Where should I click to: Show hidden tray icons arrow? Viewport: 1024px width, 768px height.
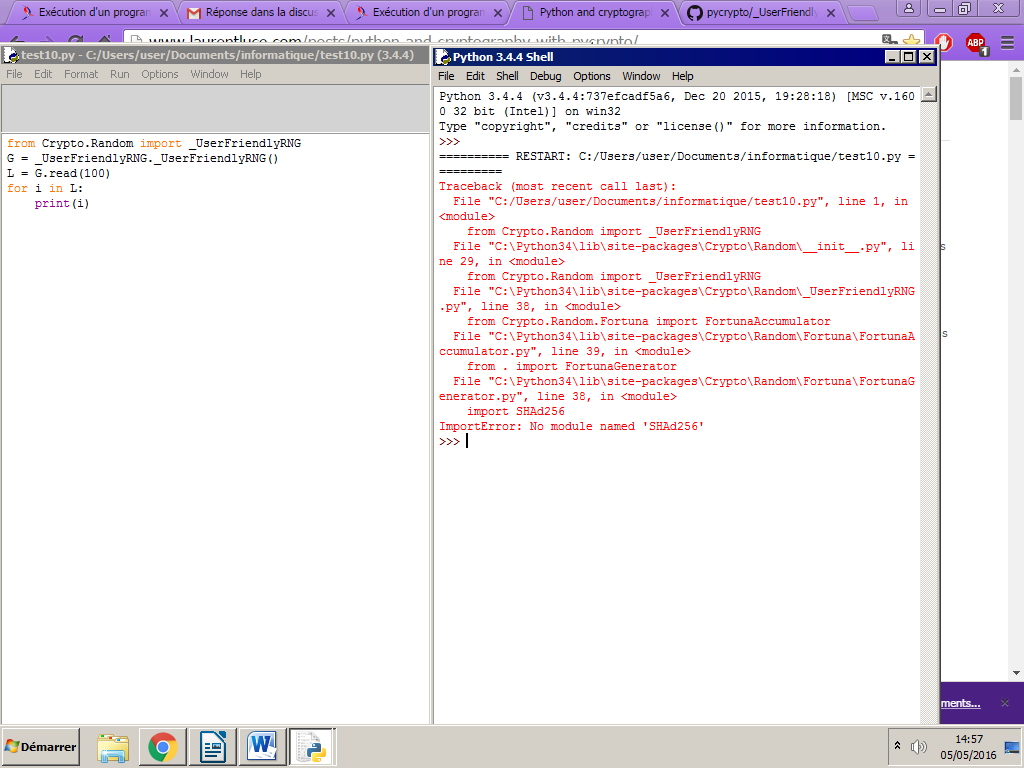tap(897, 746)
